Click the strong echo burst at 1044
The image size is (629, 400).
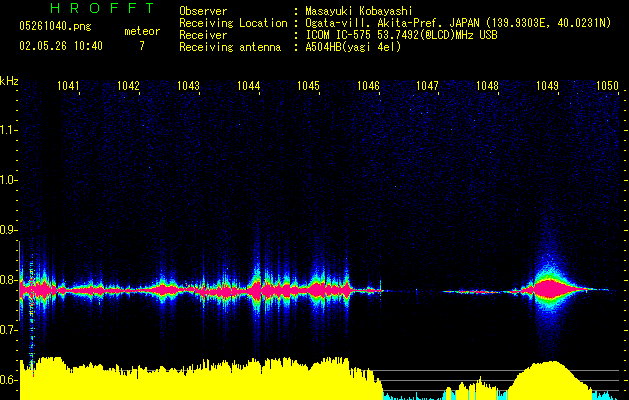click(257, 289)
